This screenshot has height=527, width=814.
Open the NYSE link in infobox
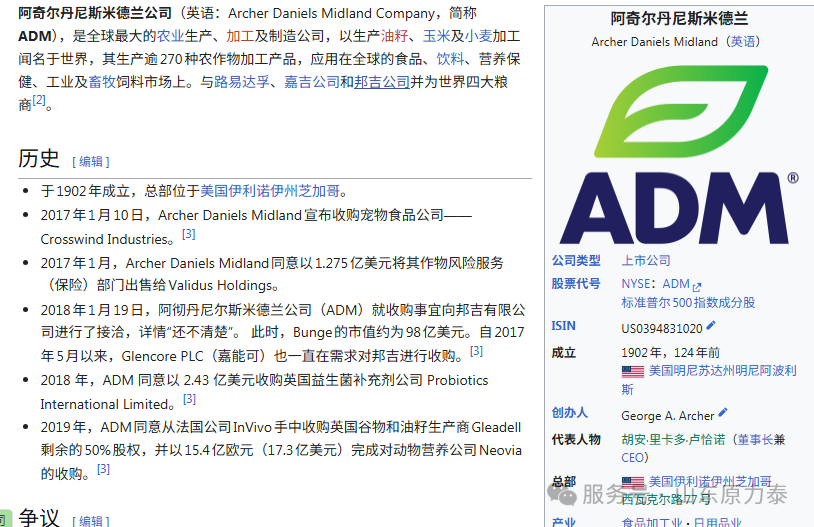tap(635, 284)
